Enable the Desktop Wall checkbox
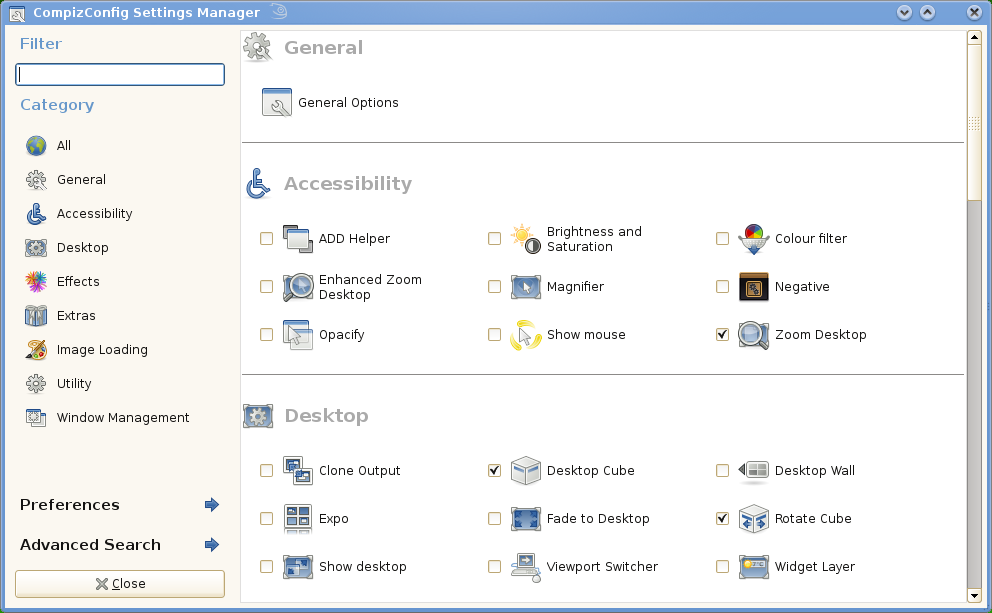 click(722, 471)
